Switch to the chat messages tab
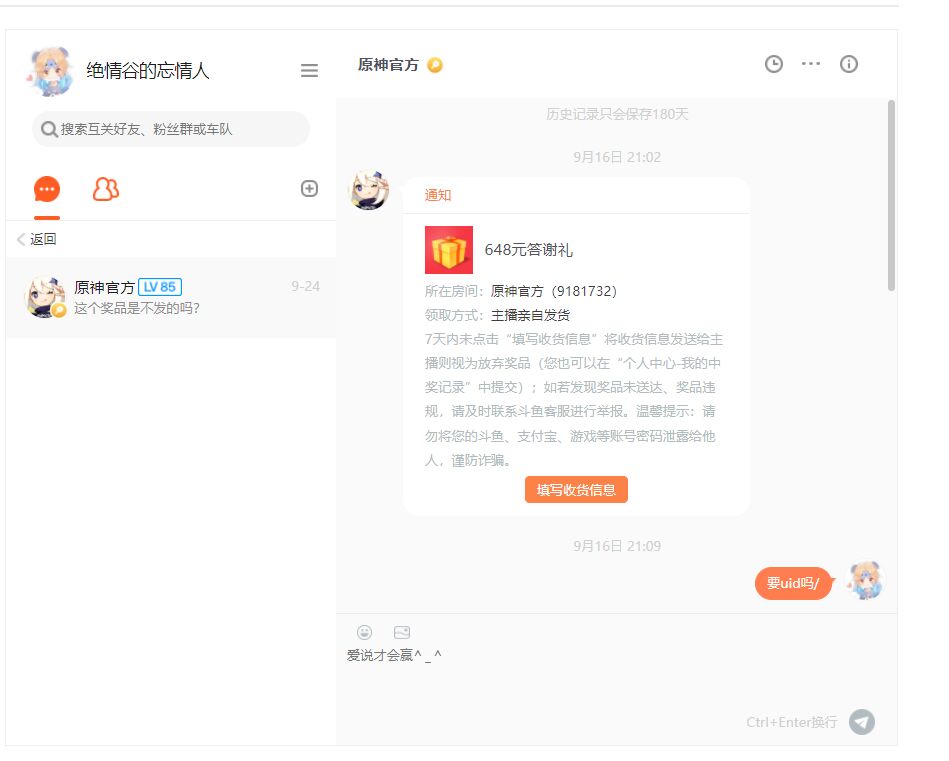The image size is (949, 761). 47,189
